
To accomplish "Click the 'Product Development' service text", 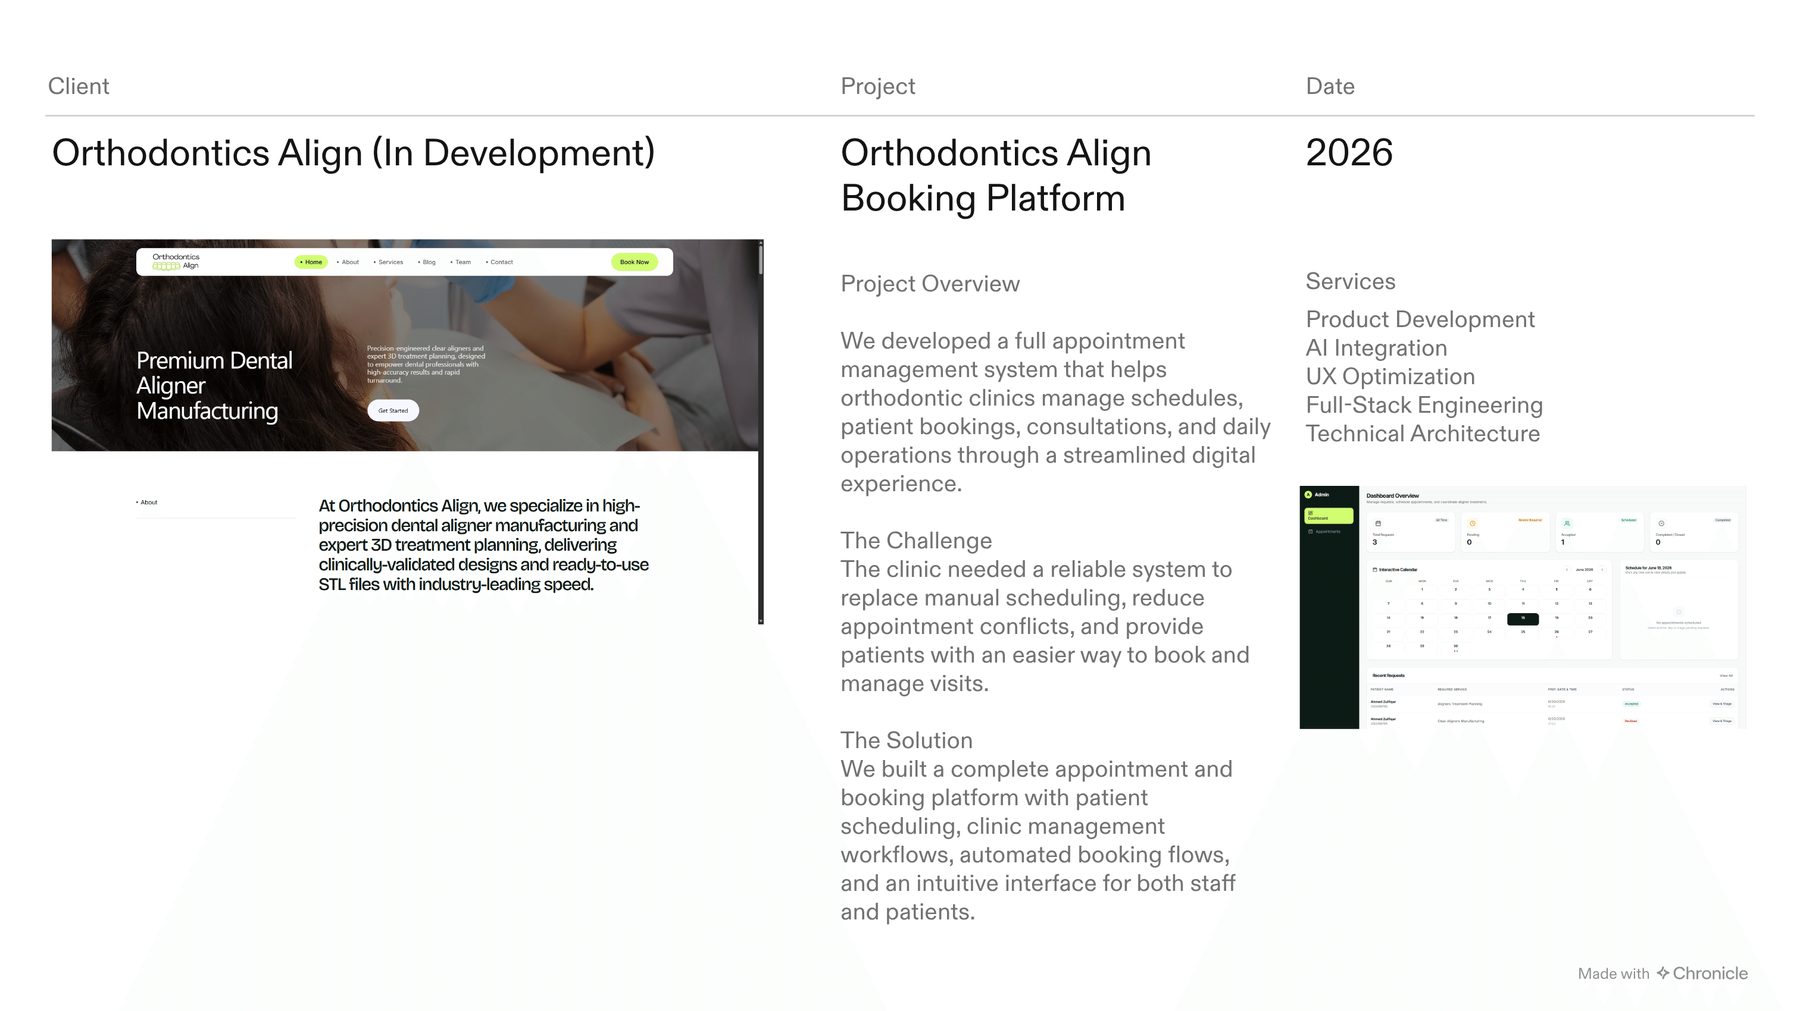I will click(1420, 319).
